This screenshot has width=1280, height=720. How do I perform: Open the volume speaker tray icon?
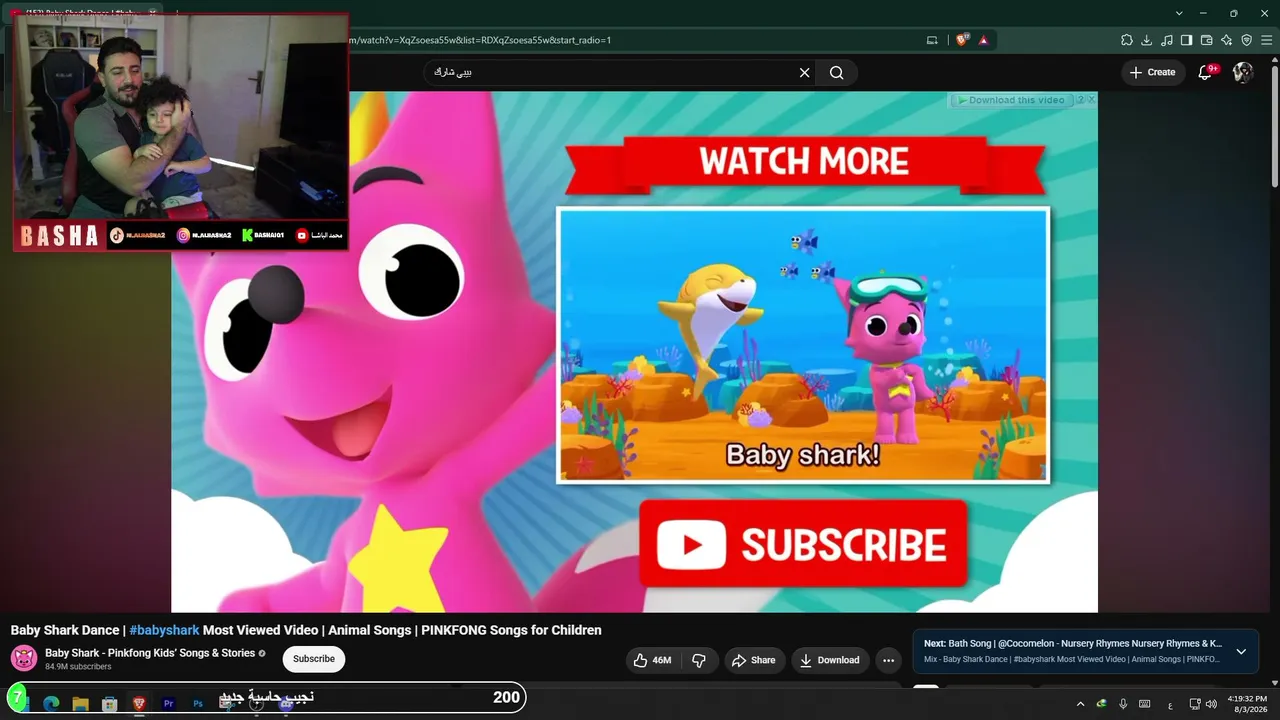point(1211,704)
